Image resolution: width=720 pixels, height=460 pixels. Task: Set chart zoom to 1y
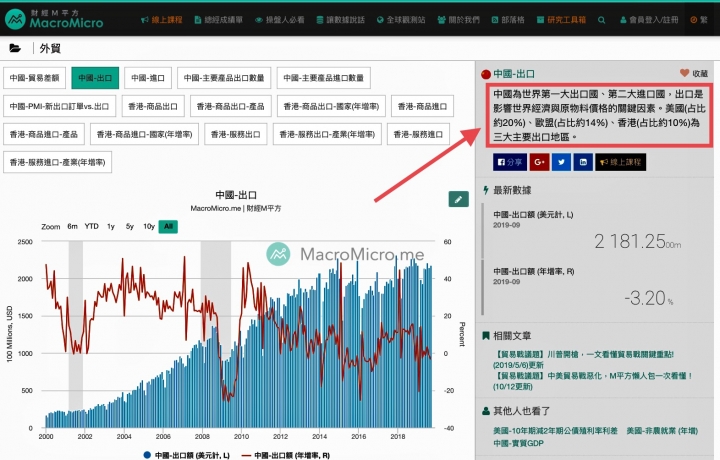[x=111, y=226]
